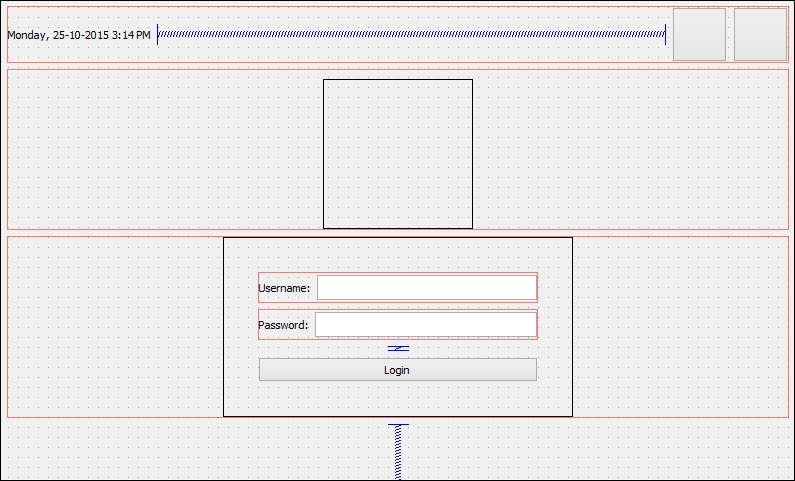Click the Login button
This screenshot has width=795, height=481.
pyautogui.click(x=398, y=369)
